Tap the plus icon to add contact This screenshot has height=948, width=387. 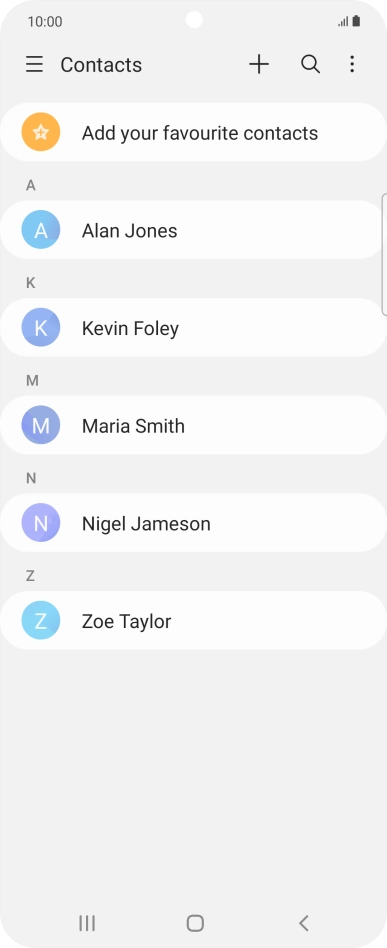click(259, 64)
